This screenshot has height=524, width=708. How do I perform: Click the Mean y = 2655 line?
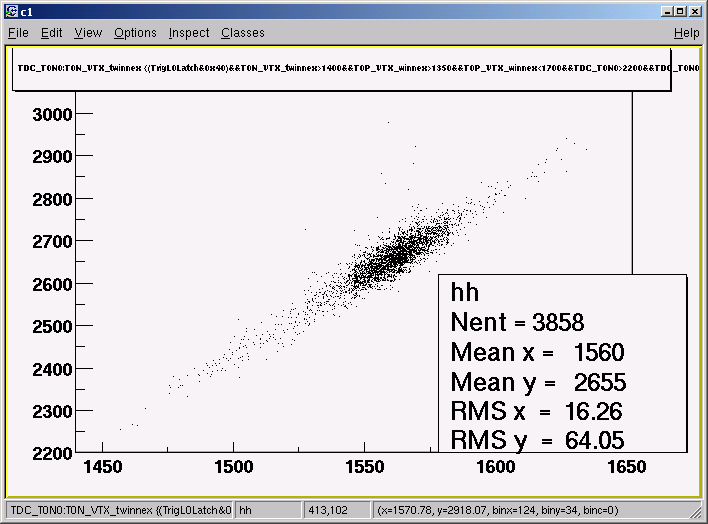click(538, 382)
